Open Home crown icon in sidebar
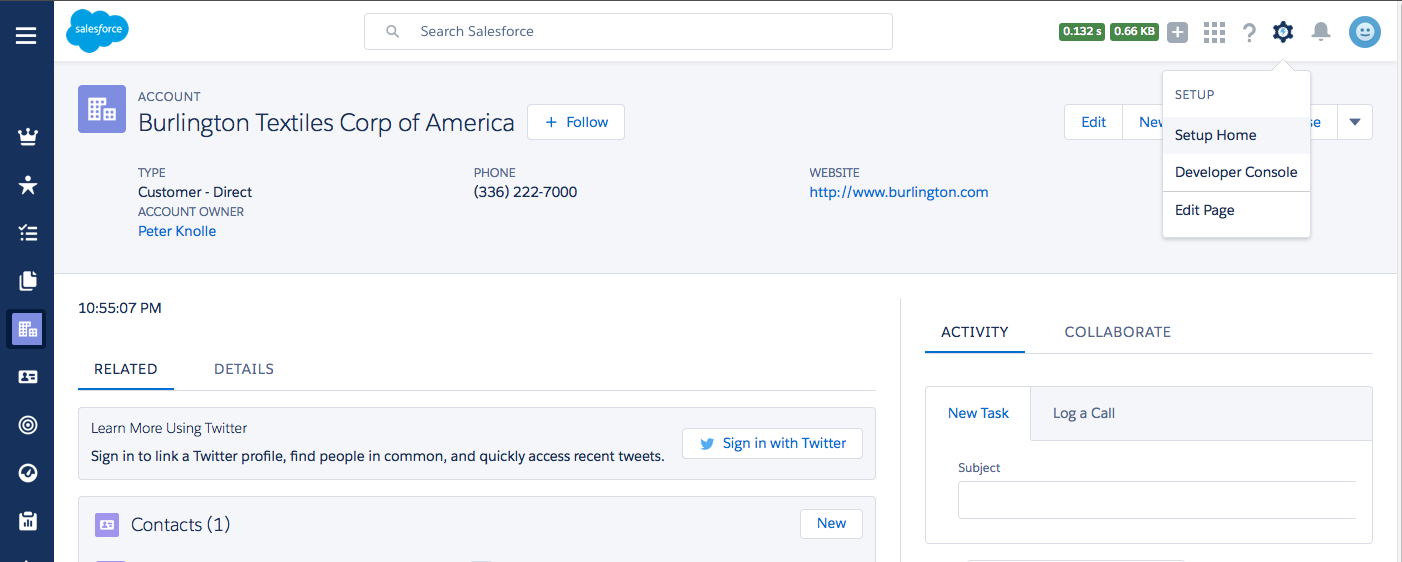This screenshot has height=562, width=1402. 28,137
